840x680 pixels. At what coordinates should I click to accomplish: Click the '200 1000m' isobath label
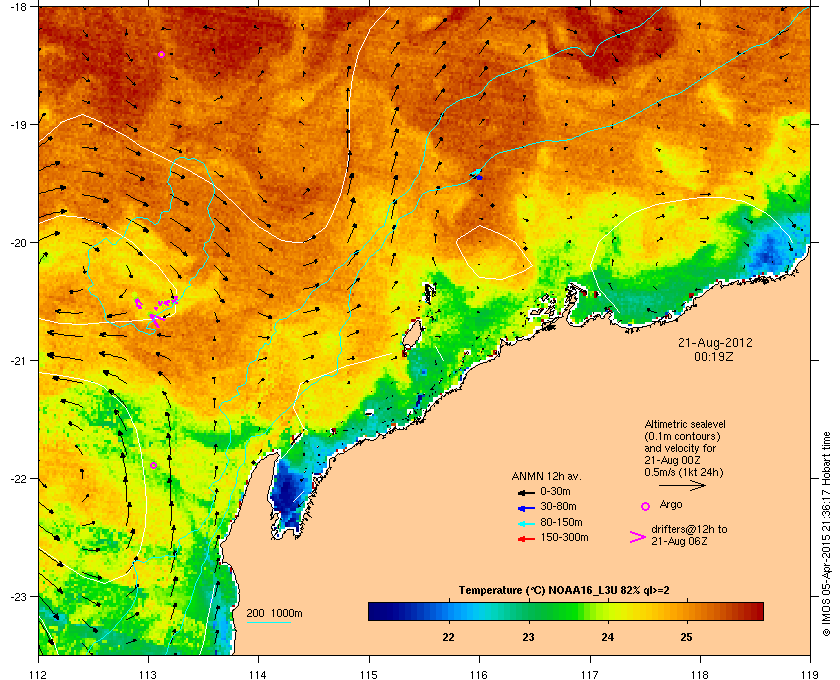(x=274, y=614)
